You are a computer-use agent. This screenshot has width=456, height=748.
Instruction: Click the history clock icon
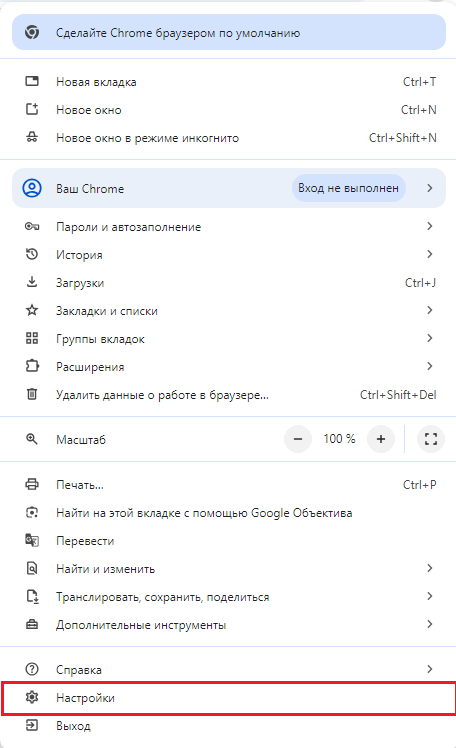[32, 254]
